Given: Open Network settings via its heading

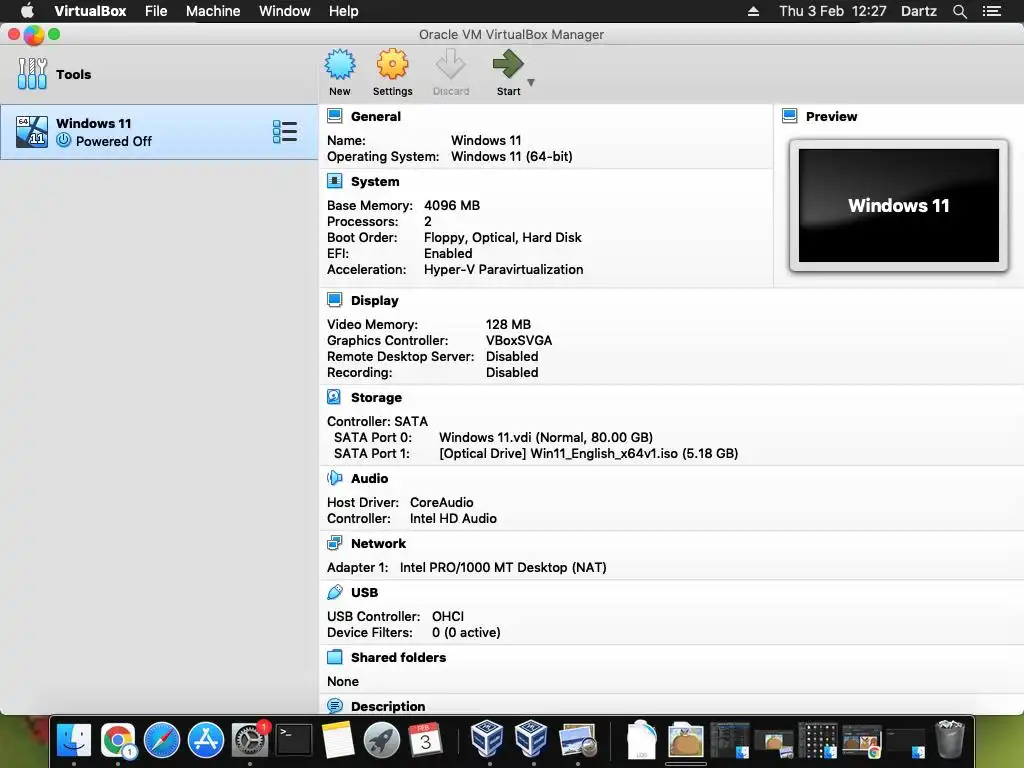Looking at the screenshot, I should point(378,543).
